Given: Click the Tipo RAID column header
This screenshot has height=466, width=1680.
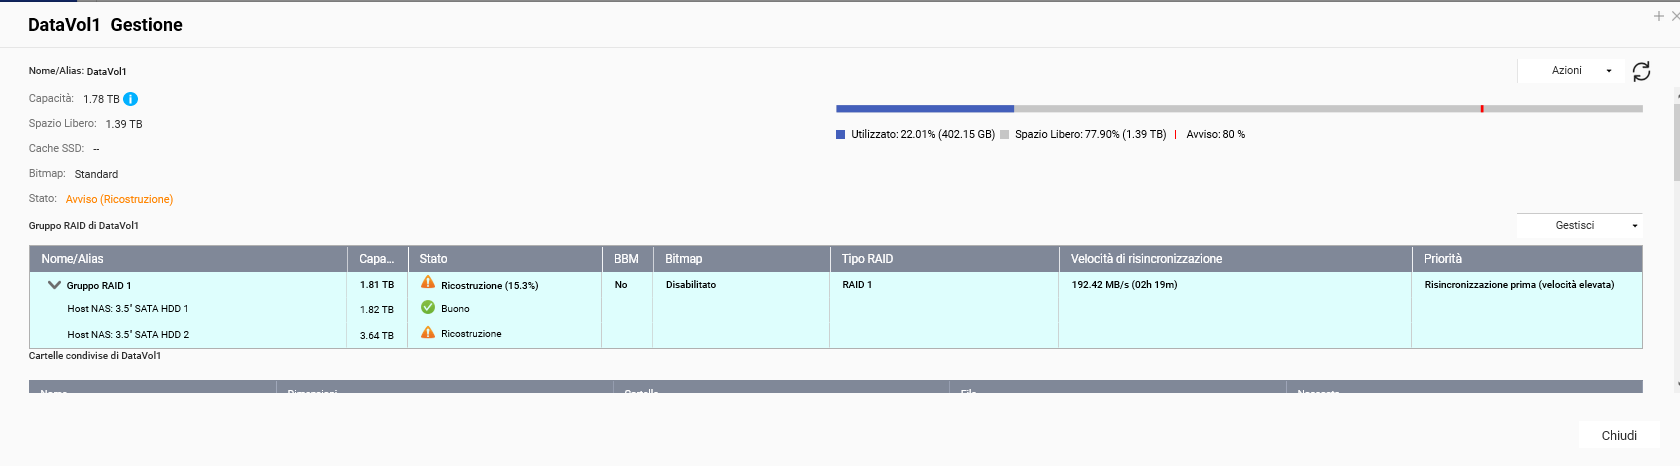Looking at the screenshot, I should coord(867,259).
